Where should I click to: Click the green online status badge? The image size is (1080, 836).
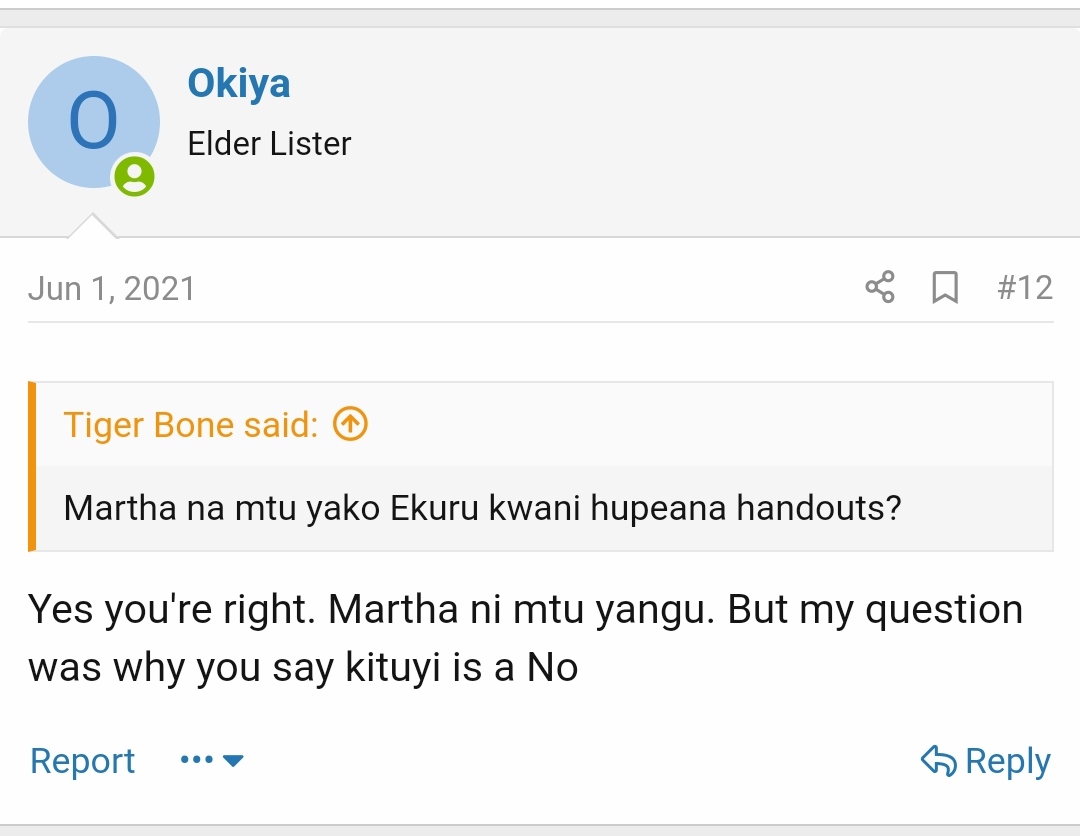[x=134, y=177]
